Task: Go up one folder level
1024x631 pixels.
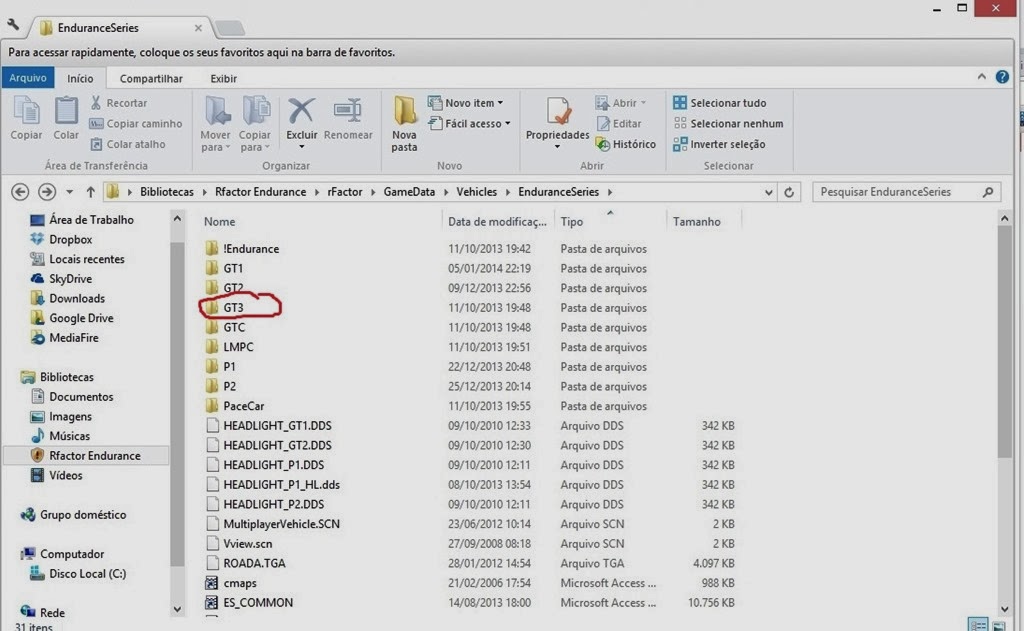Action: 90,192
